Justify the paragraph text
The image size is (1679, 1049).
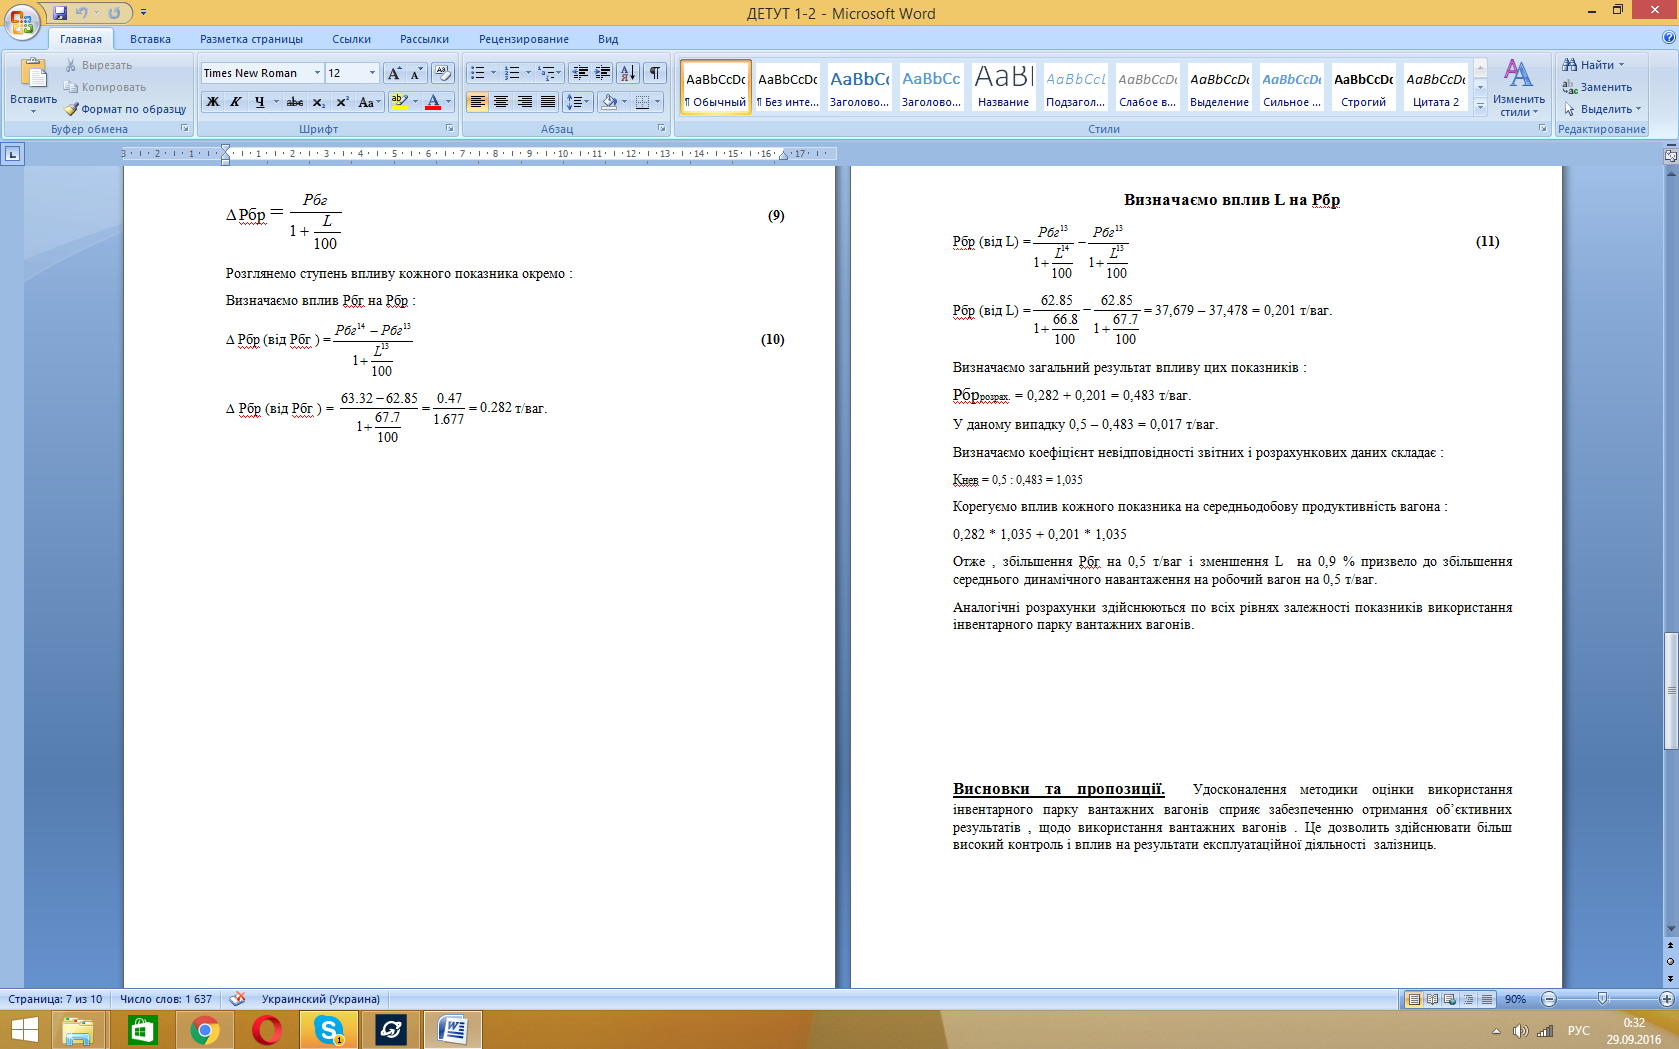tap(548, 102)
